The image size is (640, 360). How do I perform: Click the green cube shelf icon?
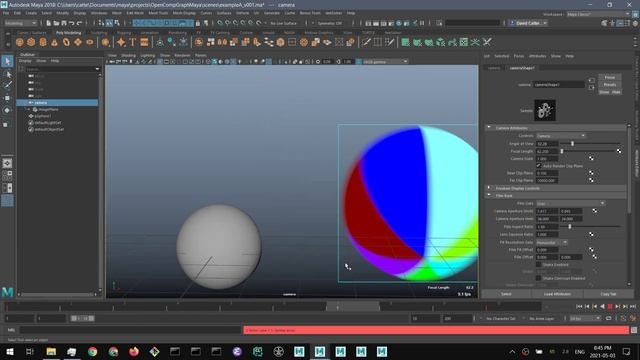[441, 42]
